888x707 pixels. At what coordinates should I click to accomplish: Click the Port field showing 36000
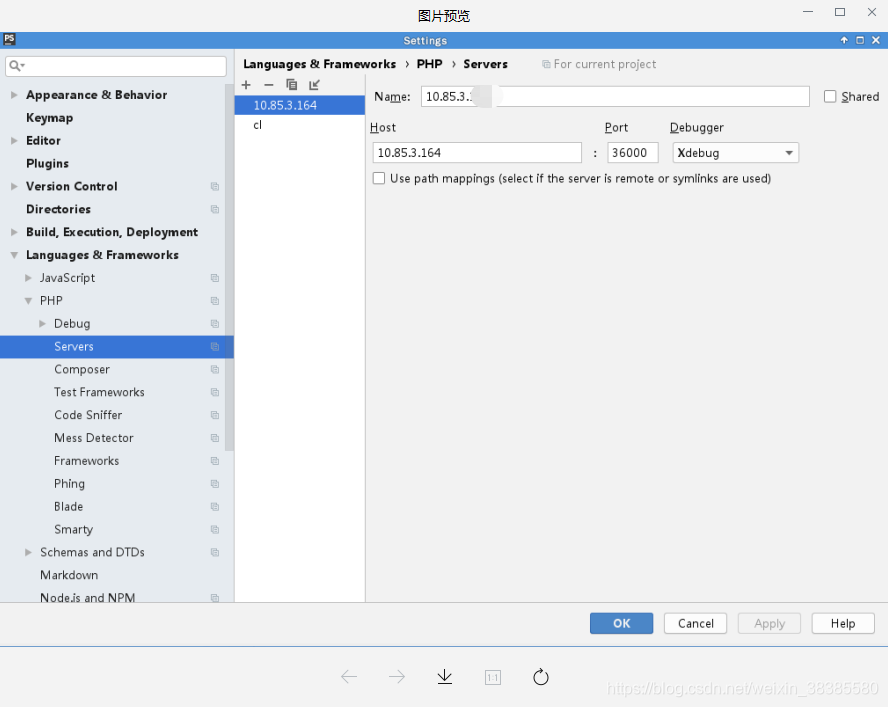(633, 153)
